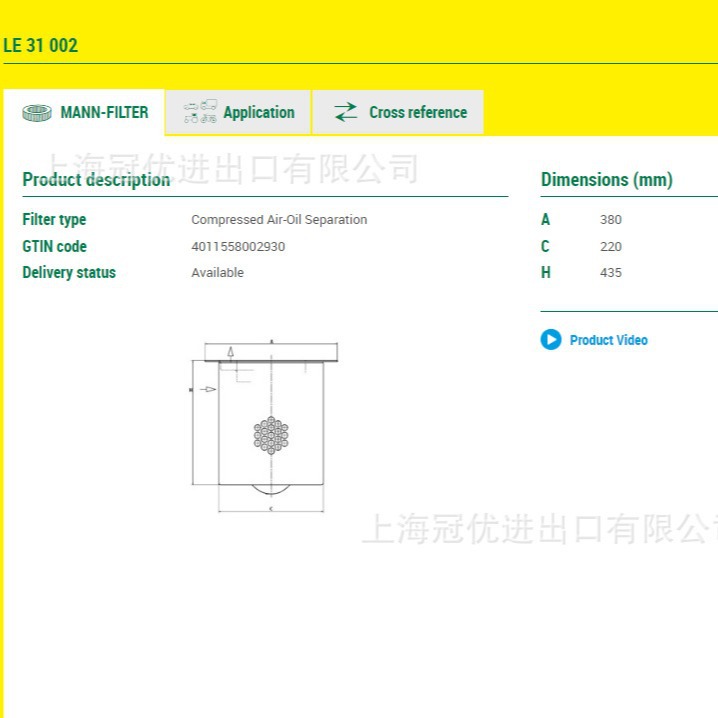Click the vehicles icon in the Application tab

click(200, 112)
